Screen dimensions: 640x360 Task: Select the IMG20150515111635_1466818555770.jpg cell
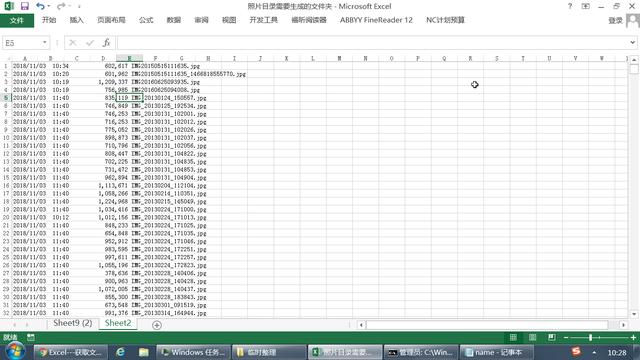189,74
